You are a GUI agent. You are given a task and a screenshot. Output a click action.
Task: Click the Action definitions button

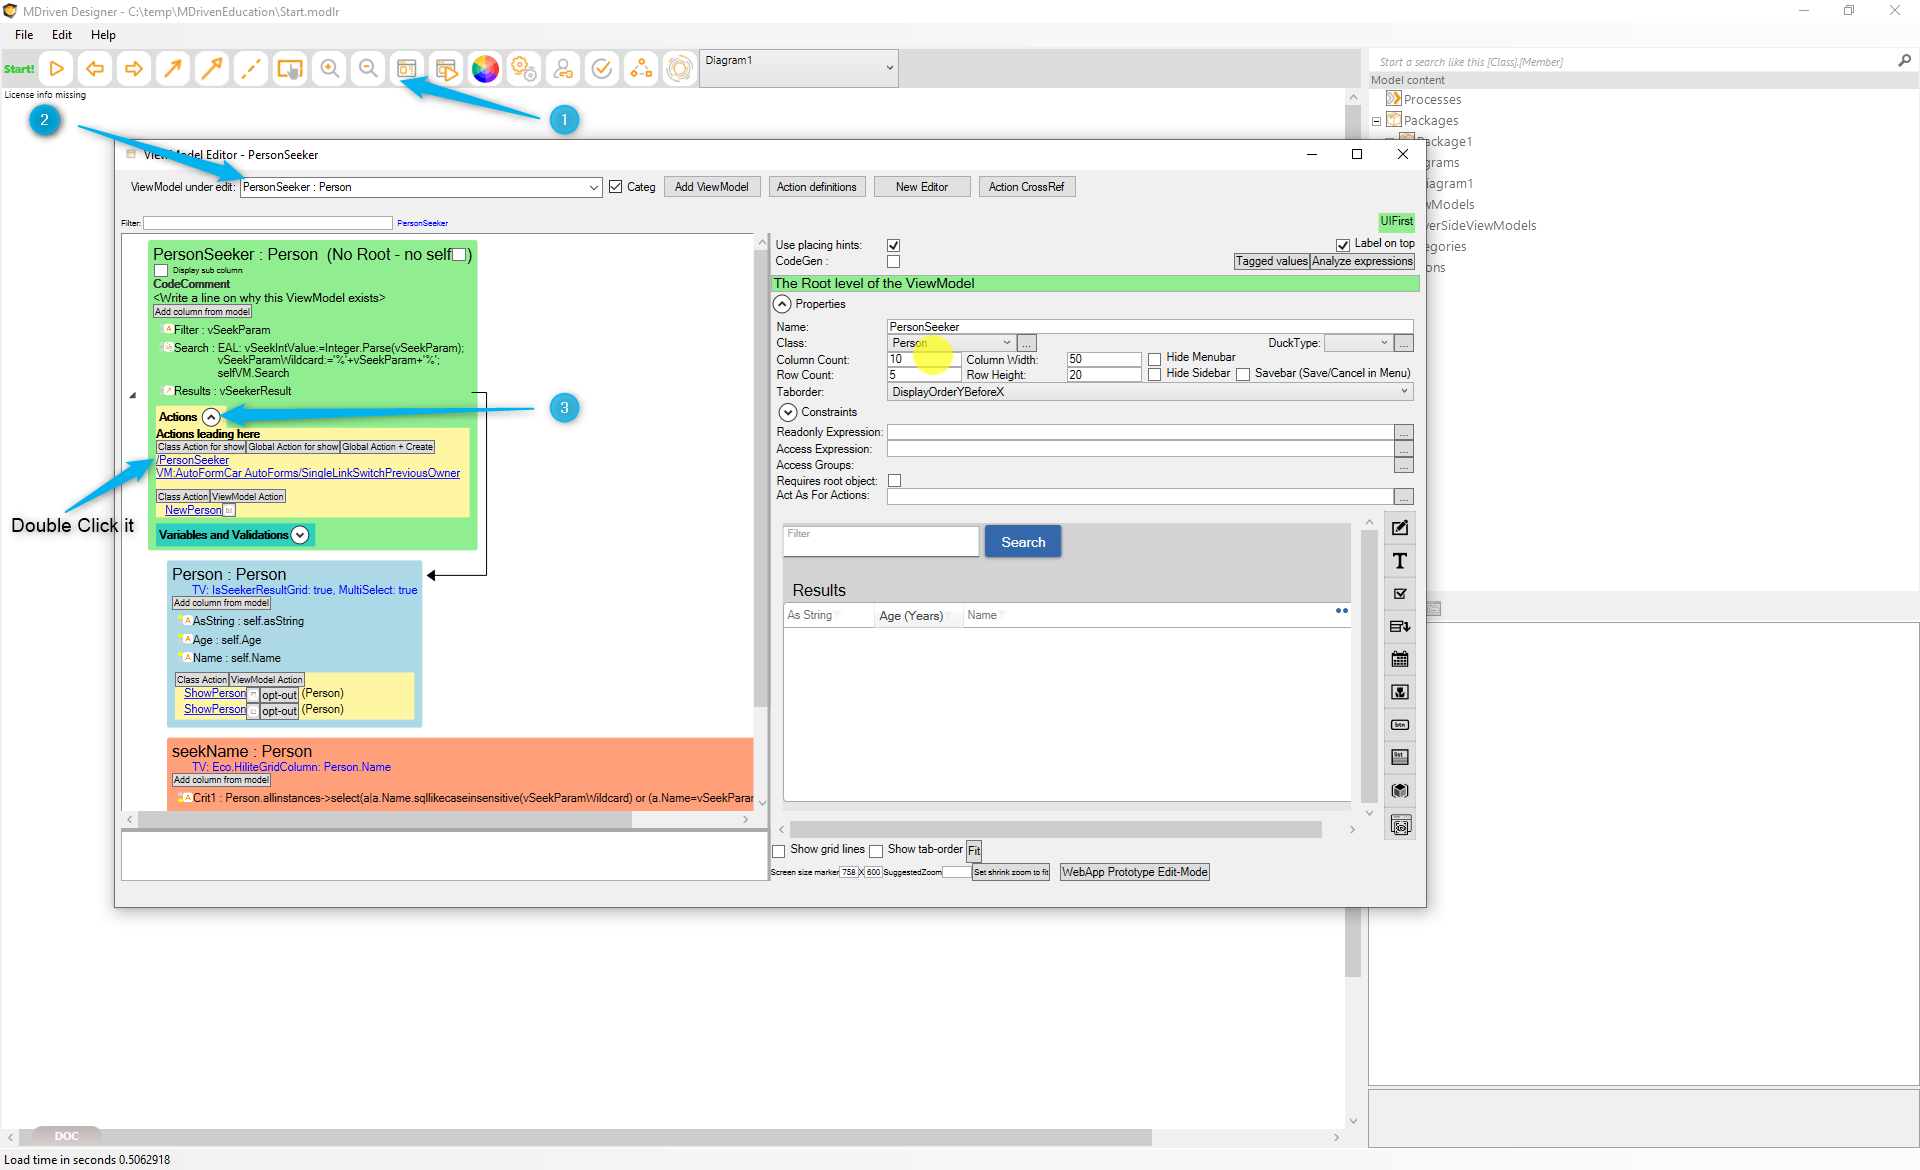click(x=816, y=187)
